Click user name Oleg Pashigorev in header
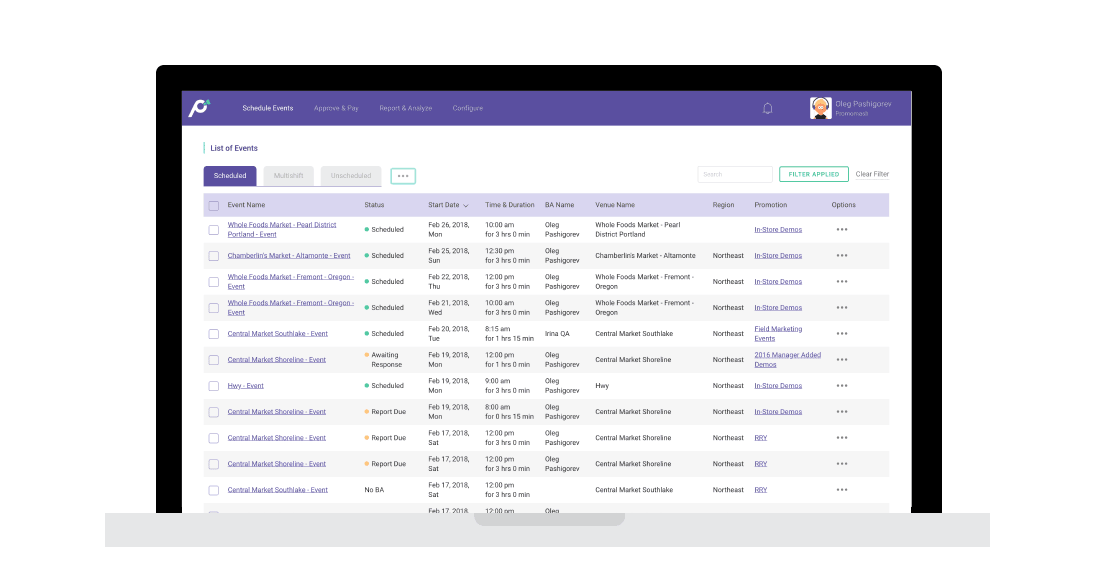Screen dimensions: 1095x580 [x=863, y=104]
